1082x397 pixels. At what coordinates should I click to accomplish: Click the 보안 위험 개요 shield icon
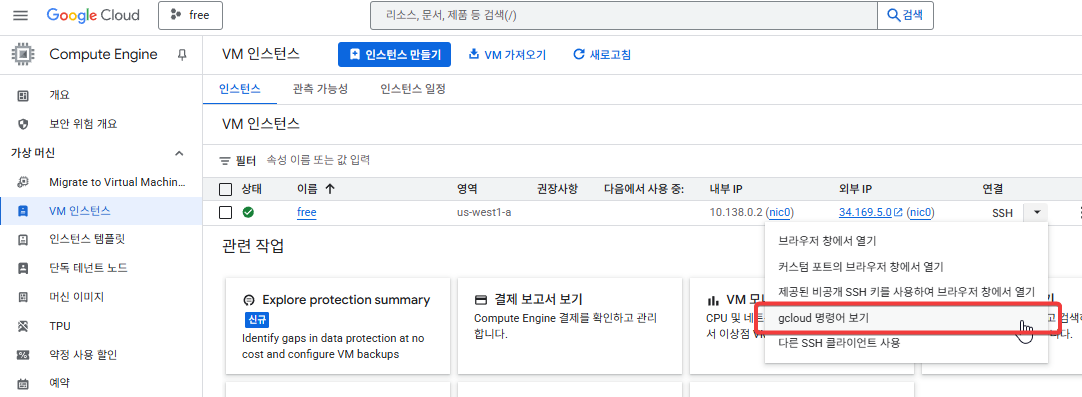(x=23, y=124)
